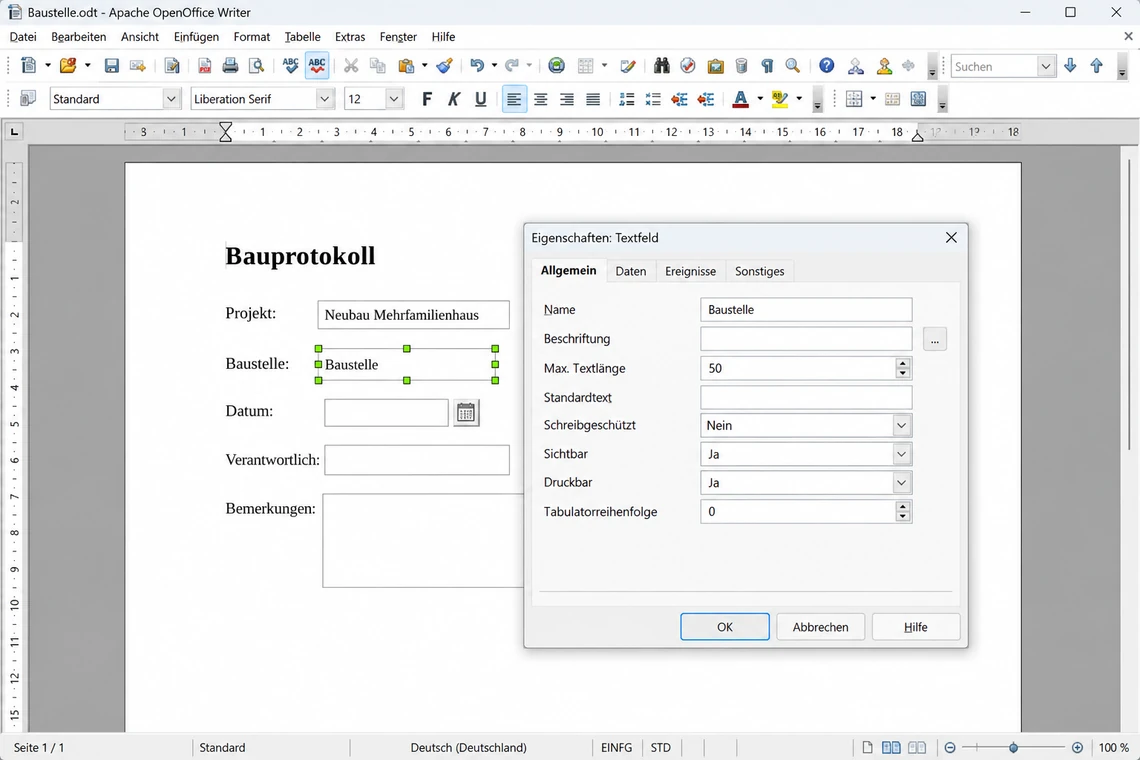Open Styles and Formatting icon
1140x760 pixels.
click(x=28, y=99)
